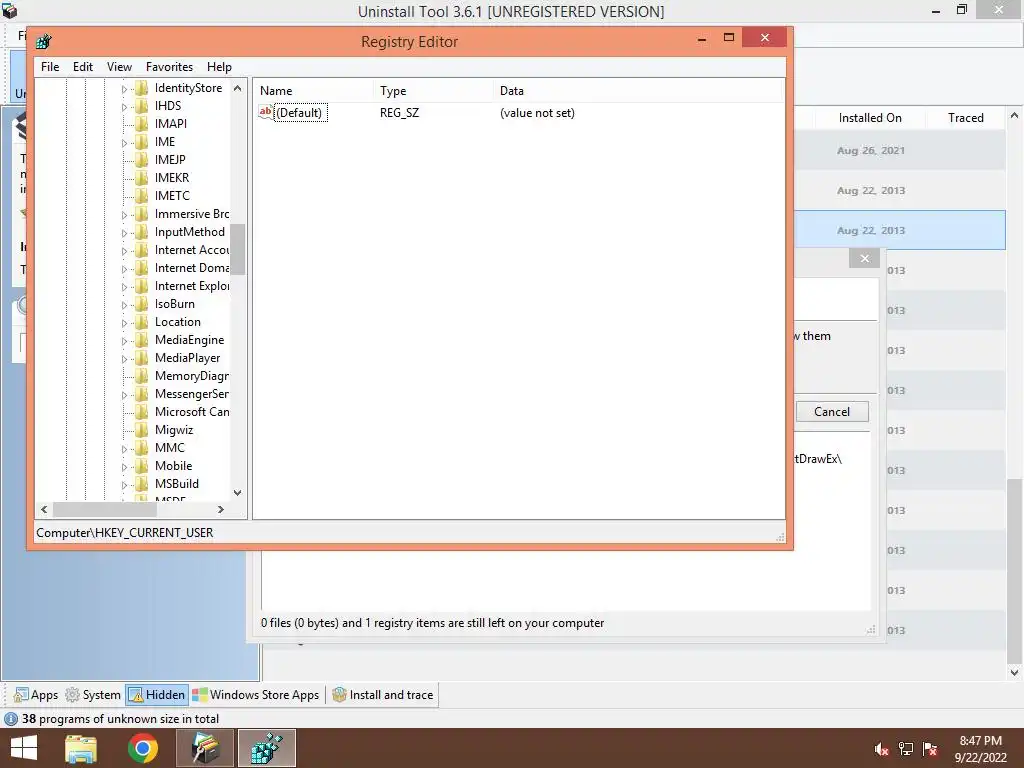1024x768 pixels.
Task: Open the Favorites menu
Action: click(x=169, y=67)
